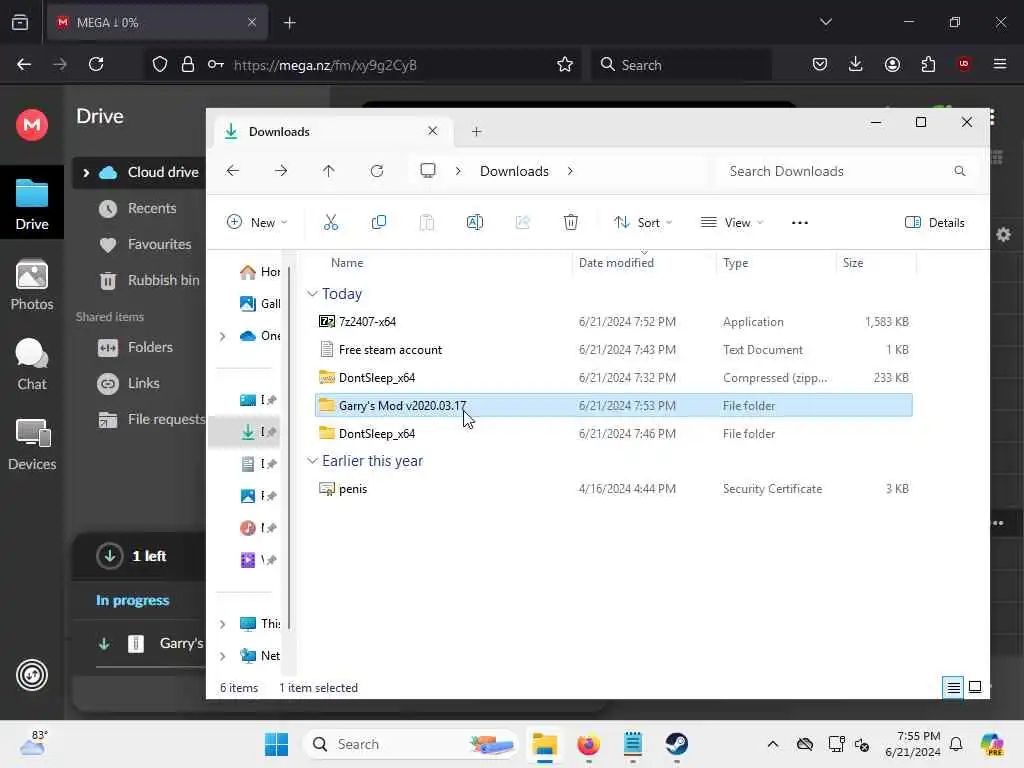
Task: Open the View dropdown menu
Action: point(731,223)
